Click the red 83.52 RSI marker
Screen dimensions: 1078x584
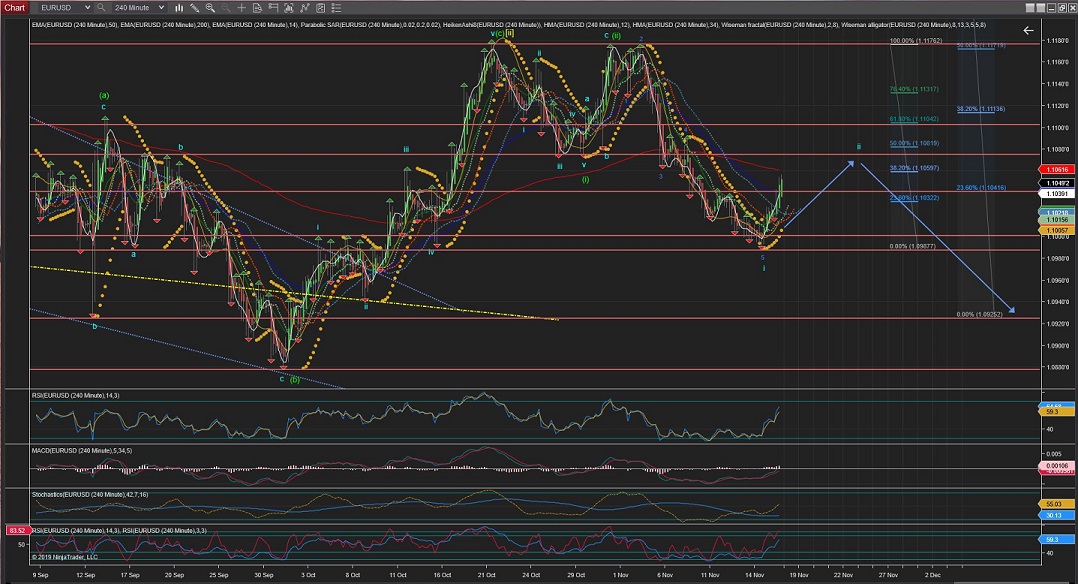16,529
